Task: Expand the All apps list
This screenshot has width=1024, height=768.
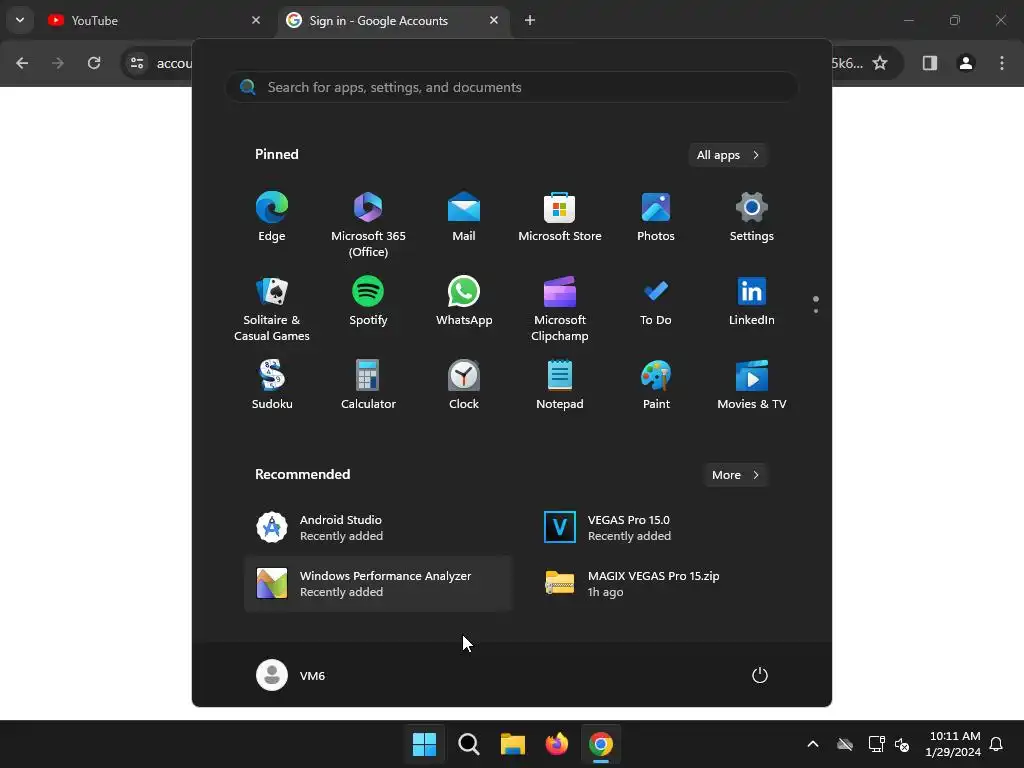Action: pos(728,155)
